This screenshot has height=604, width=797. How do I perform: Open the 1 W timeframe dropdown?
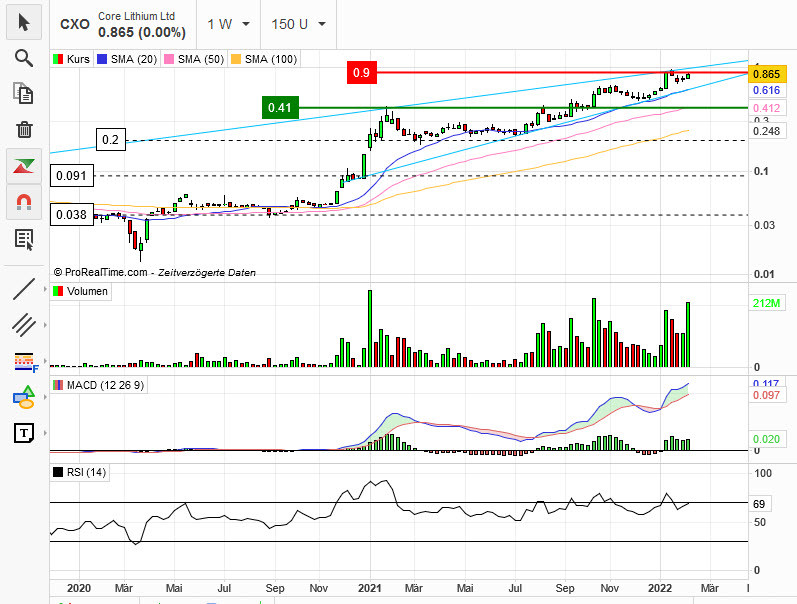(226, 24)
